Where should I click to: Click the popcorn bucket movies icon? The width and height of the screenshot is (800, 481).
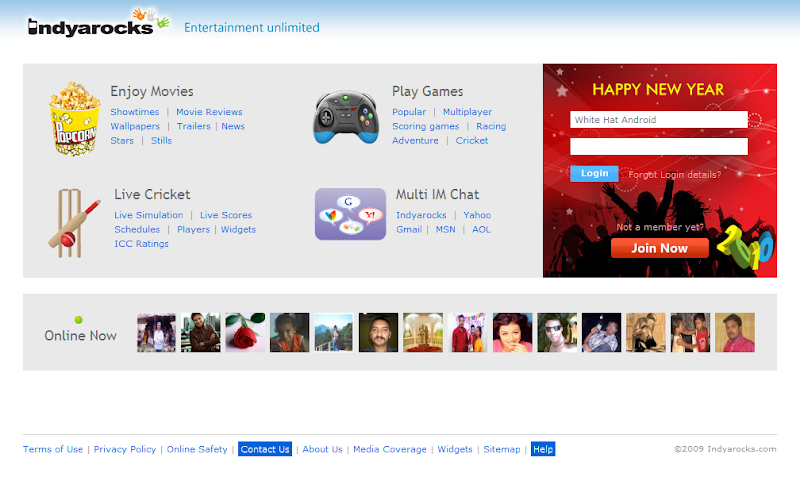[74, 118]
